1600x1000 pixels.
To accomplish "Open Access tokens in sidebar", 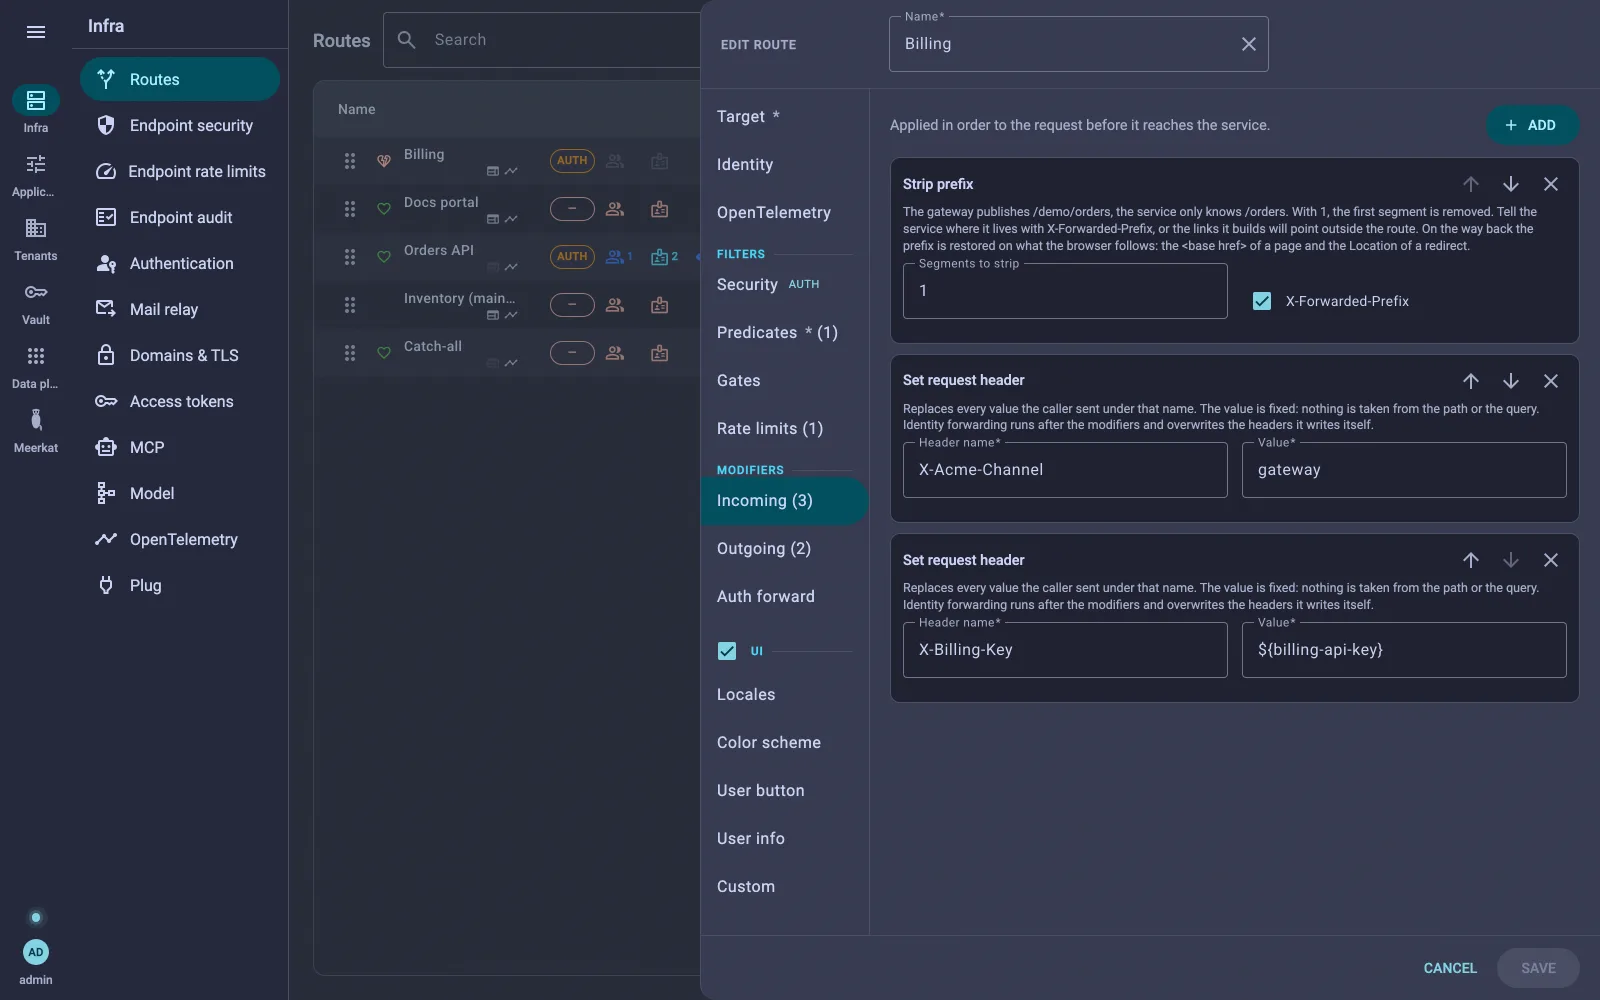I will pyautogui.click(x=180, y=401).
